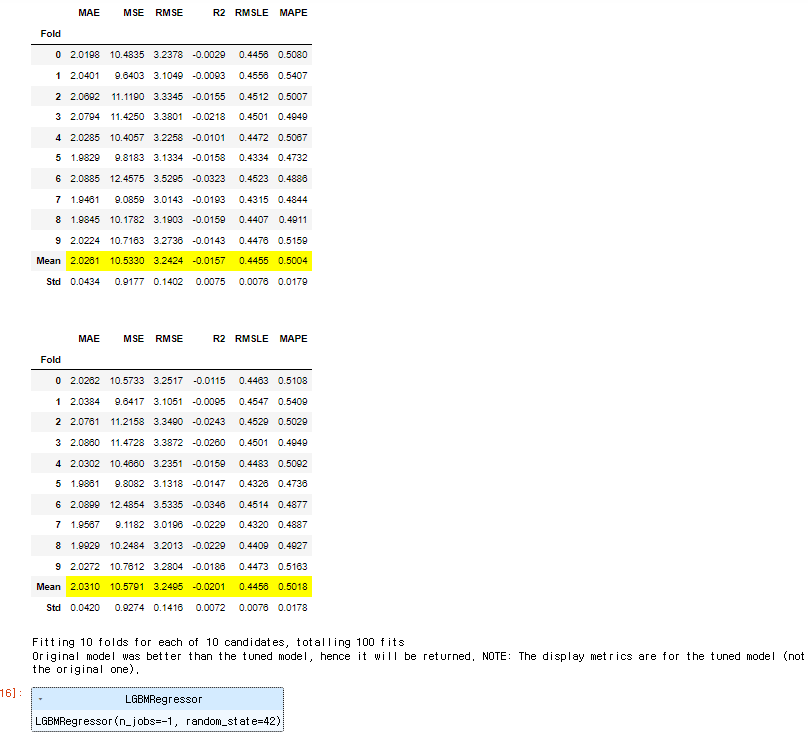Pick the MSE value 11.2158
808x739 pixels.
pos(127,422)
